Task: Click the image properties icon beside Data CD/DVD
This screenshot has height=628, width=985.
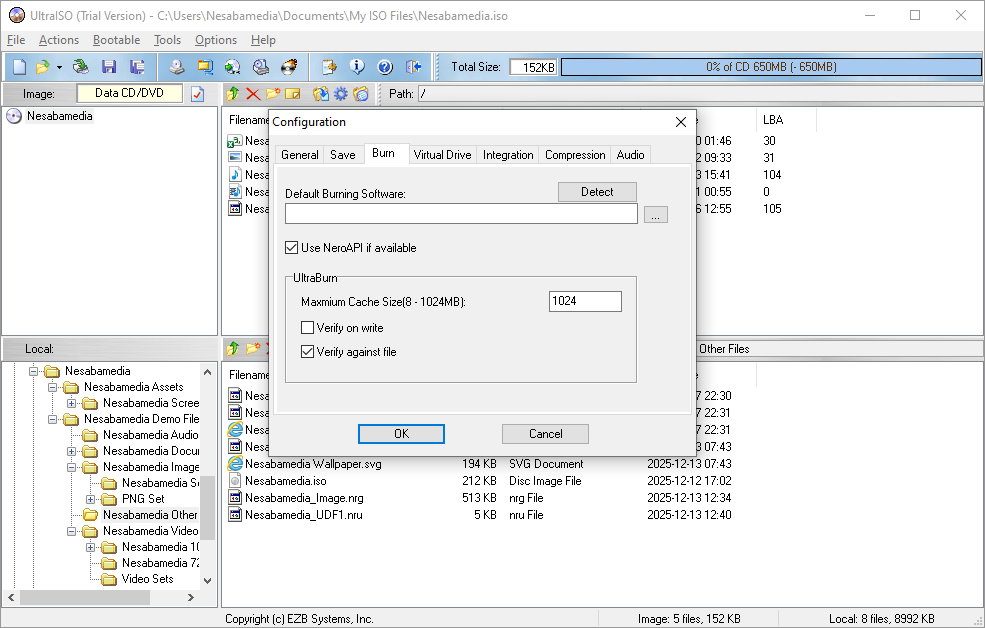Action: pos(197,94)
